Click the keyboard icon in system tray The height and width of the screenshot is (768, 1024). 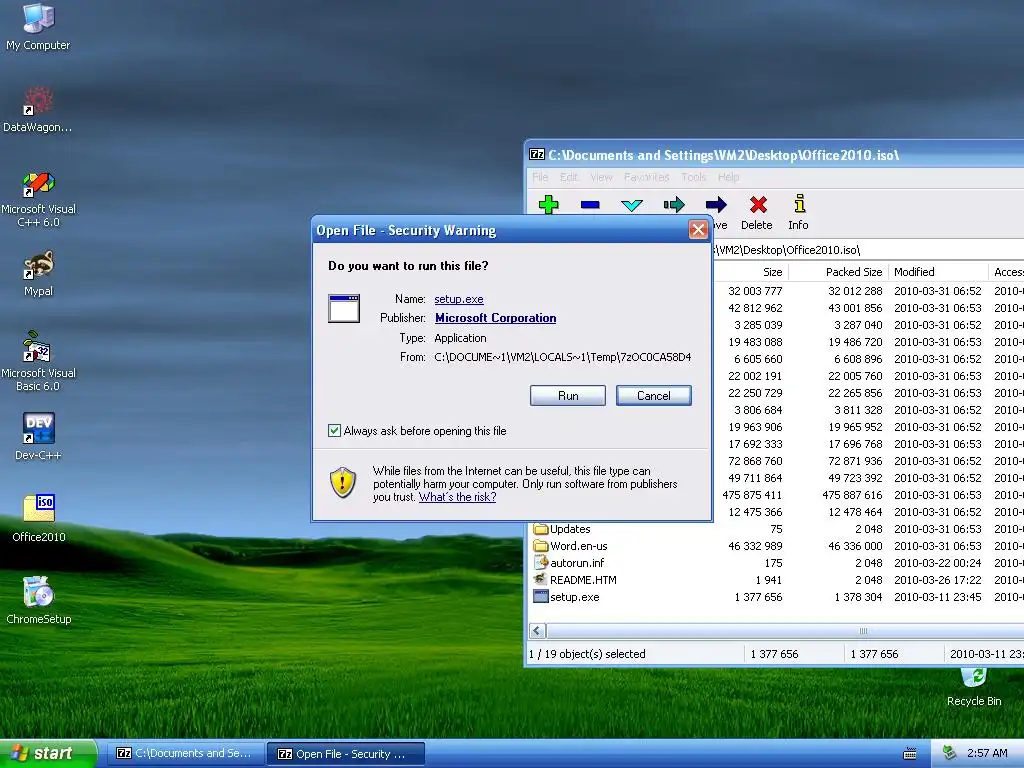[x=910, y=754]
